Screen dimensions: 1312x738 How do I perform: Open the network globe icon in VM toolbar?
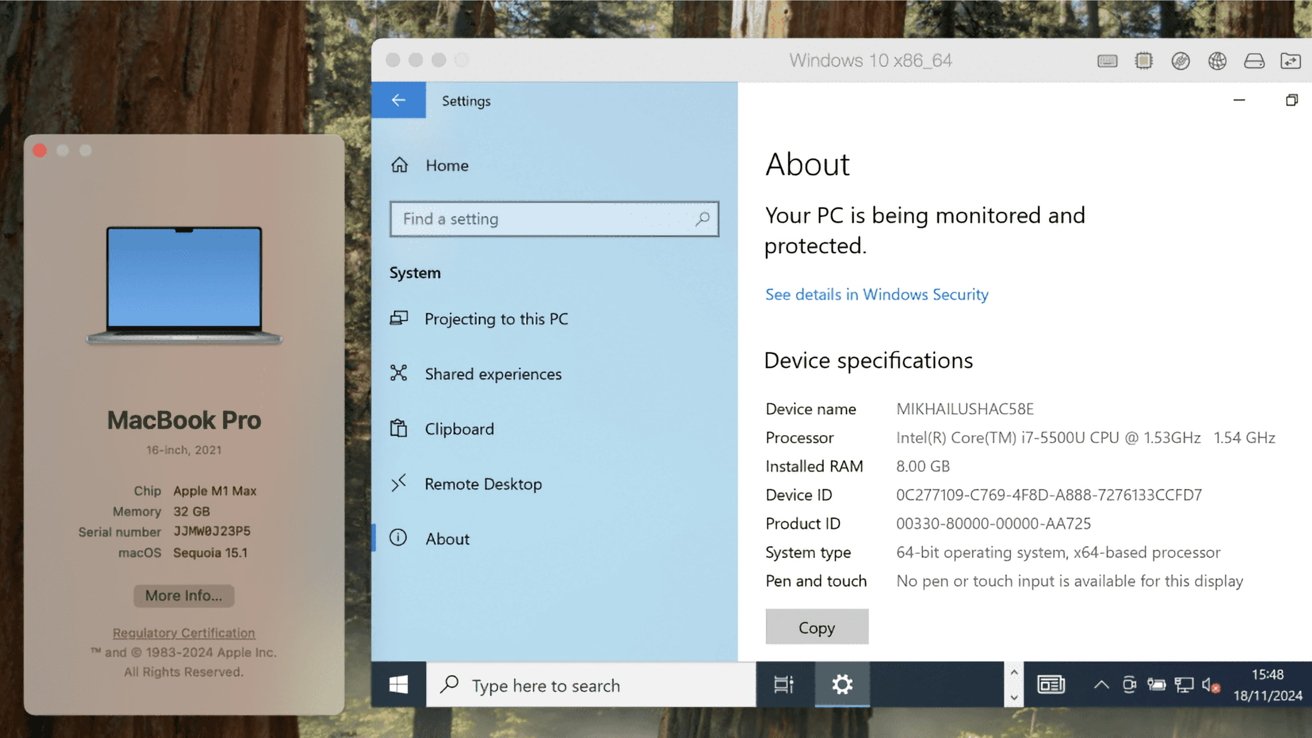coord(1217,61)
